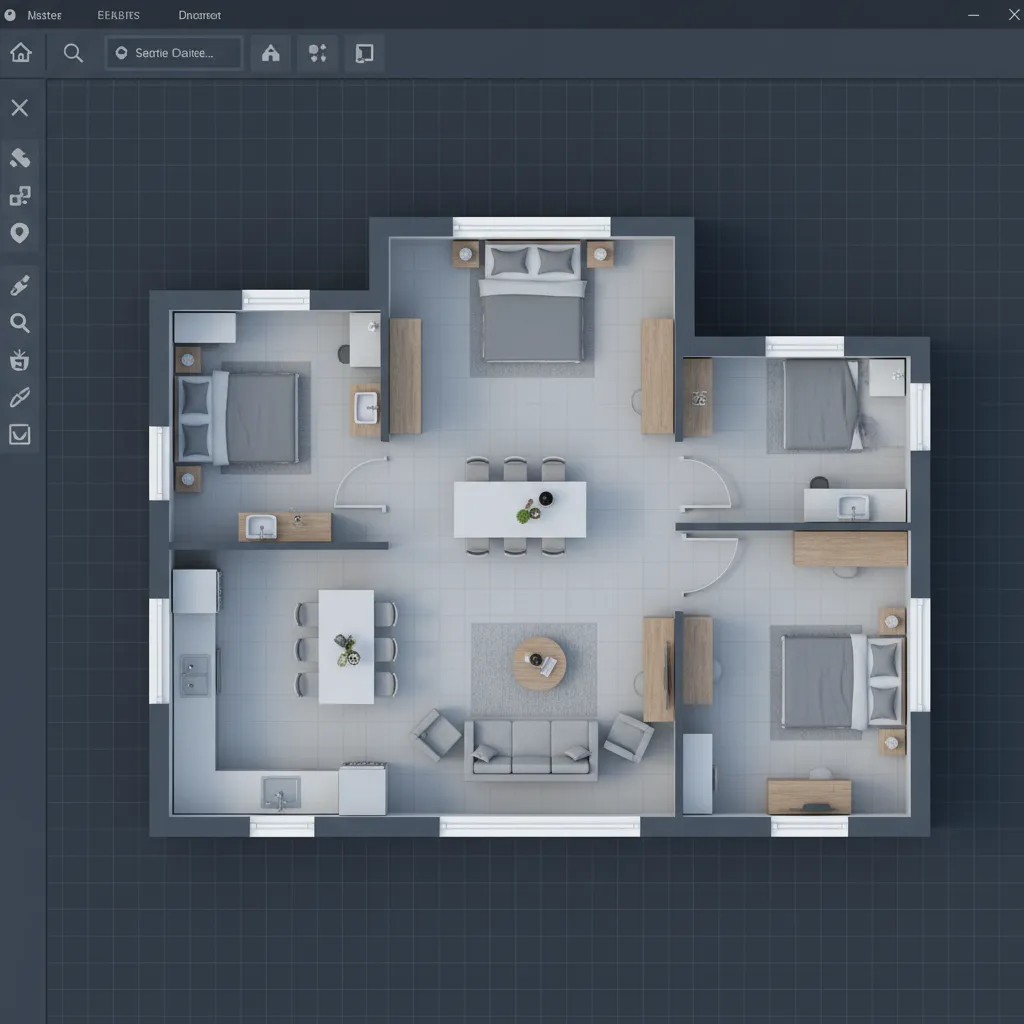The height and width of the screenshot is (1024, 1024).
Task: Open the scatter dots panel icon in toolbar
Action: (x=318, y=53)
